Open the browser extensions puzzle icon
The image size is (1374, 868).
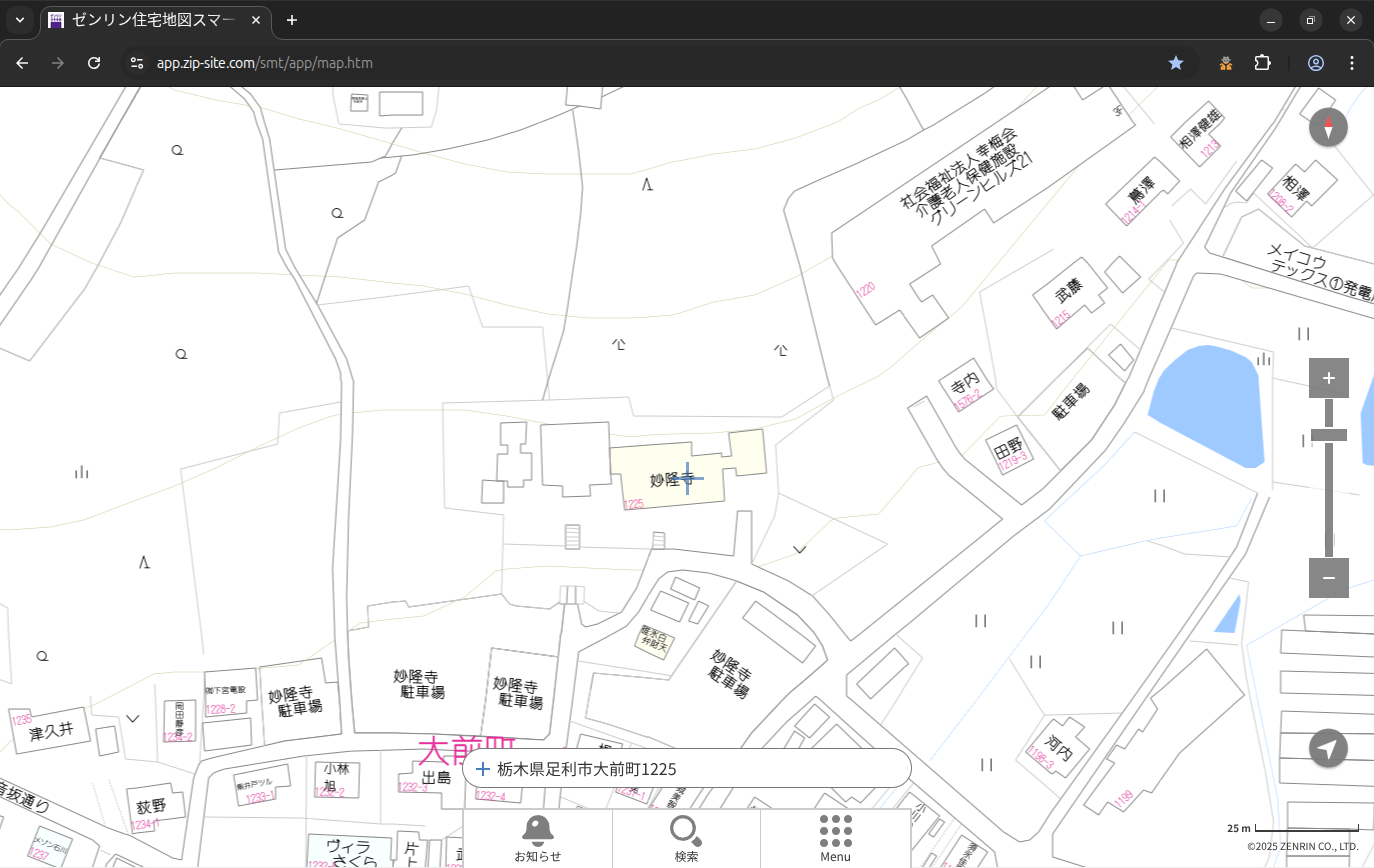click(x=1262, y=63)
